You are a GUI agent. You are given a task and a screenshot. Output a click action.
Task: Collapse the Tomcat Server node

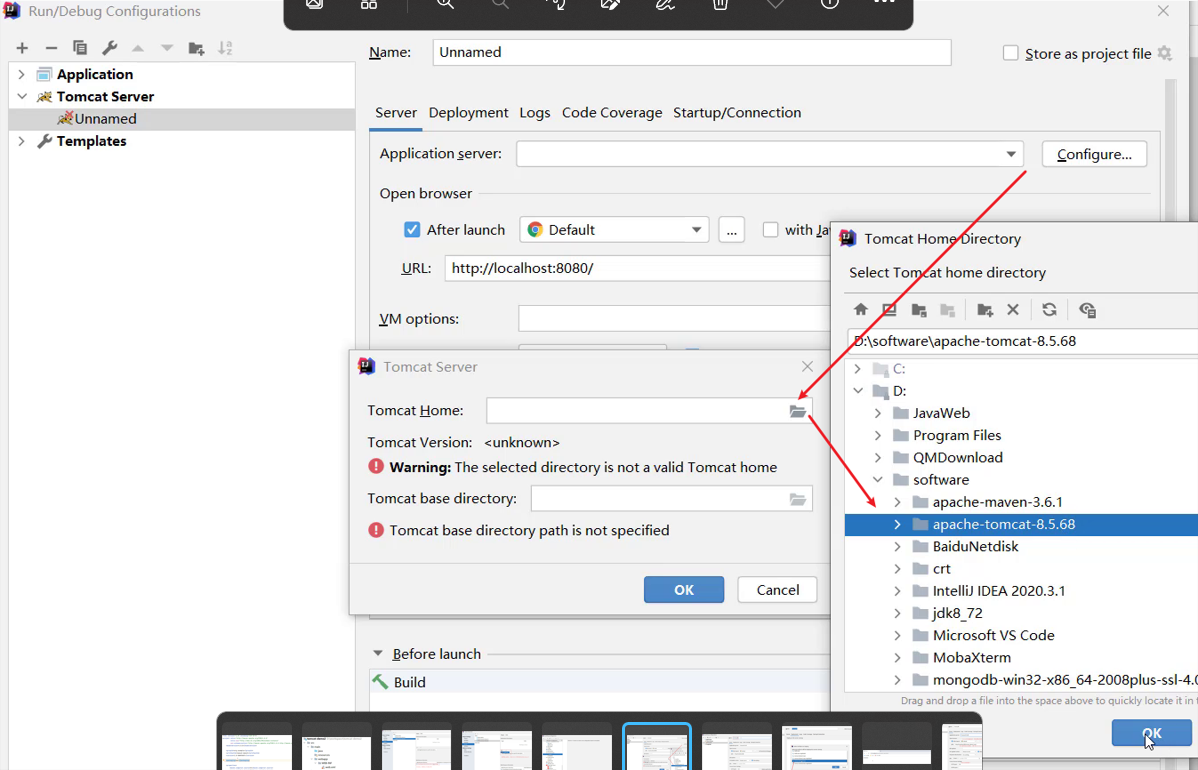pyautogui.click(x=21, y=96)
